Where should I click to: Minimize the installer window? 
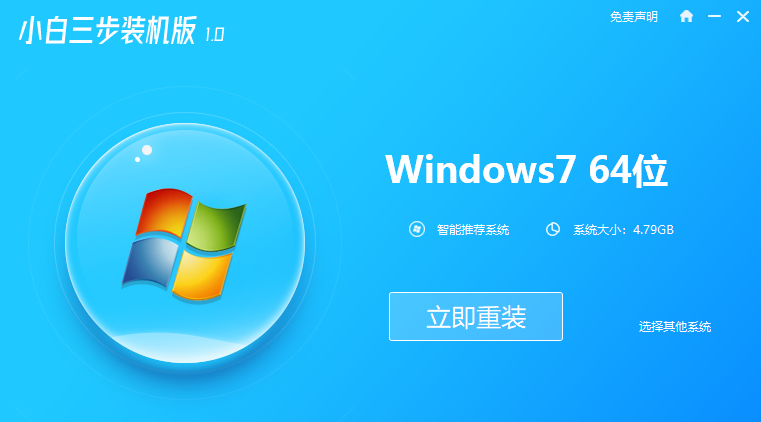(714, 16)
